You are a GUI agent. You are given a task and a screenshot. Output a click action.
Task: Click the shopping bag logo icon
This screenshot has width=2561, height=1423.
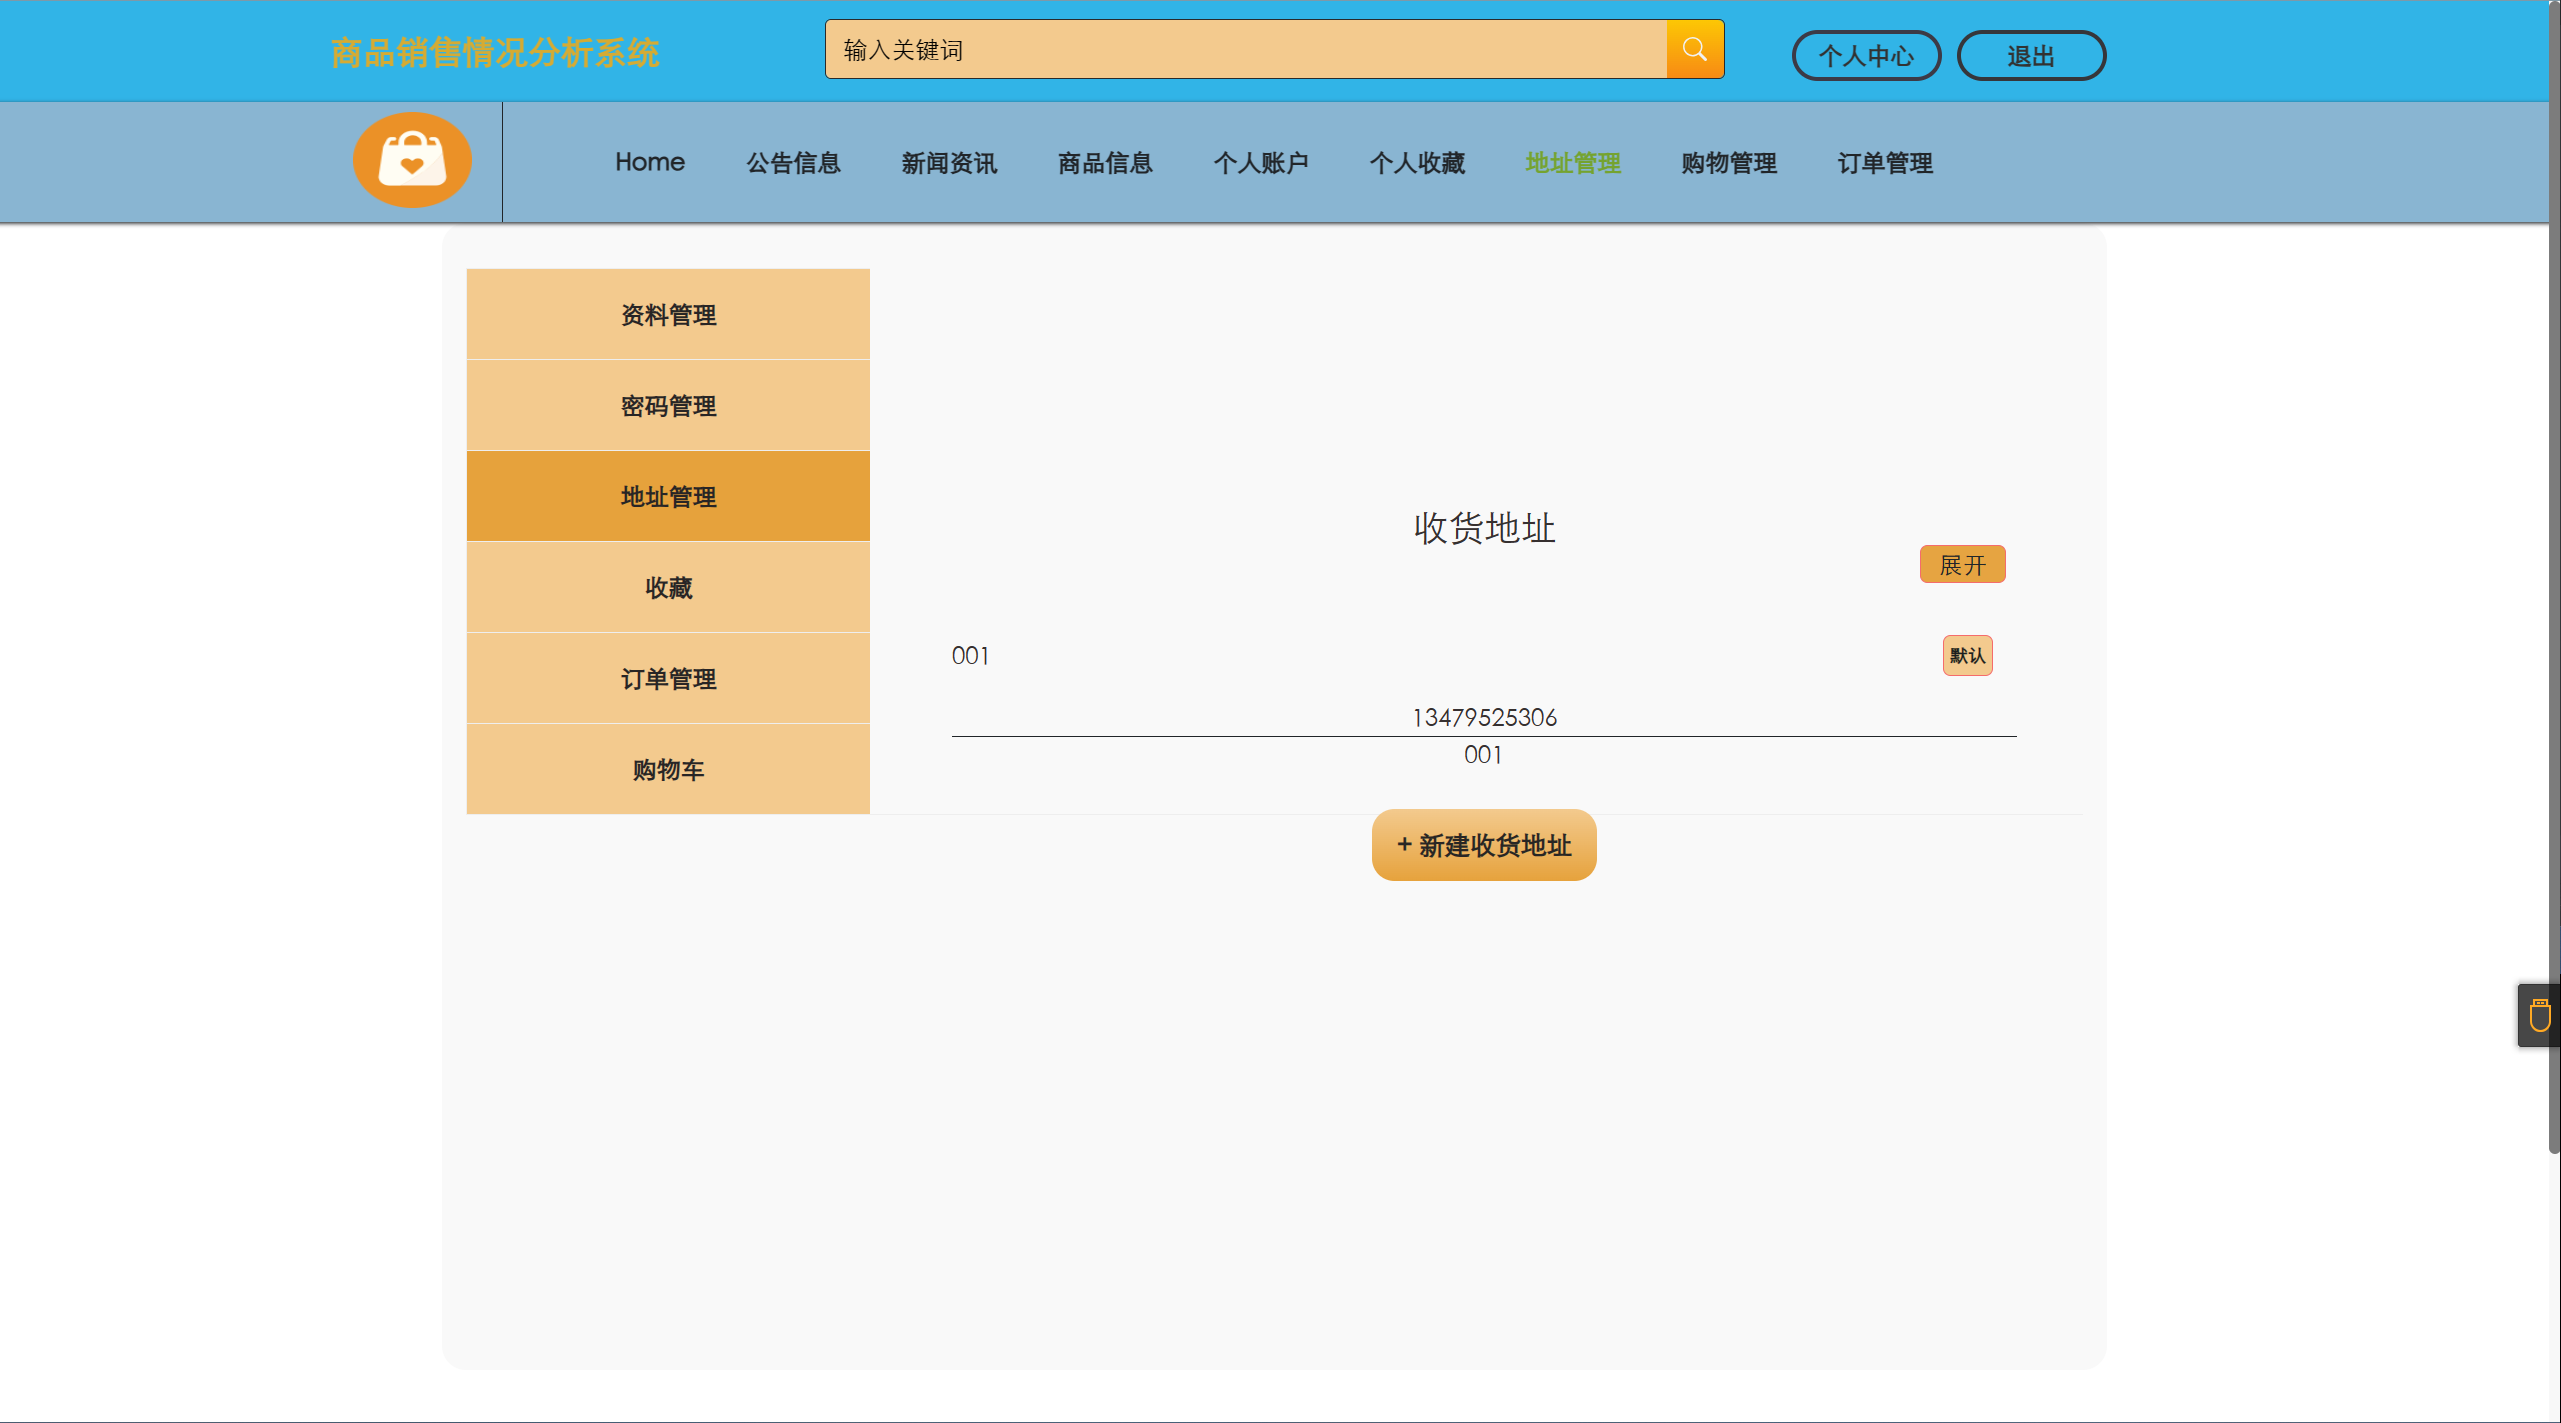pyautogui.click(x=412, y=160)
